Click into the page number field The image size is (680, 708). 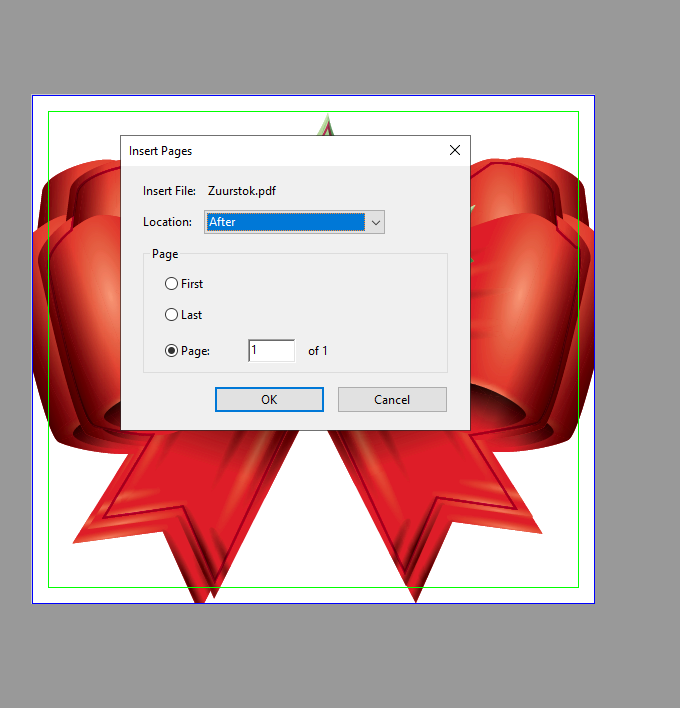(272, 351)
